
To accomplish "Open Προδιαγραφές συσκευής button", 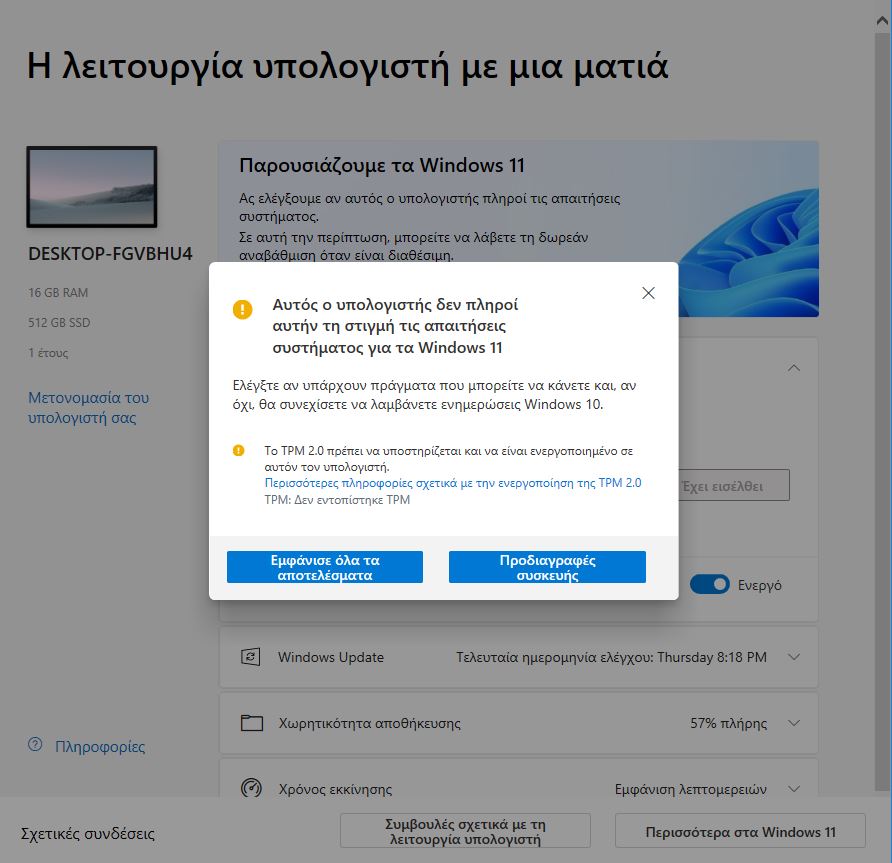I will pos(547,567).
